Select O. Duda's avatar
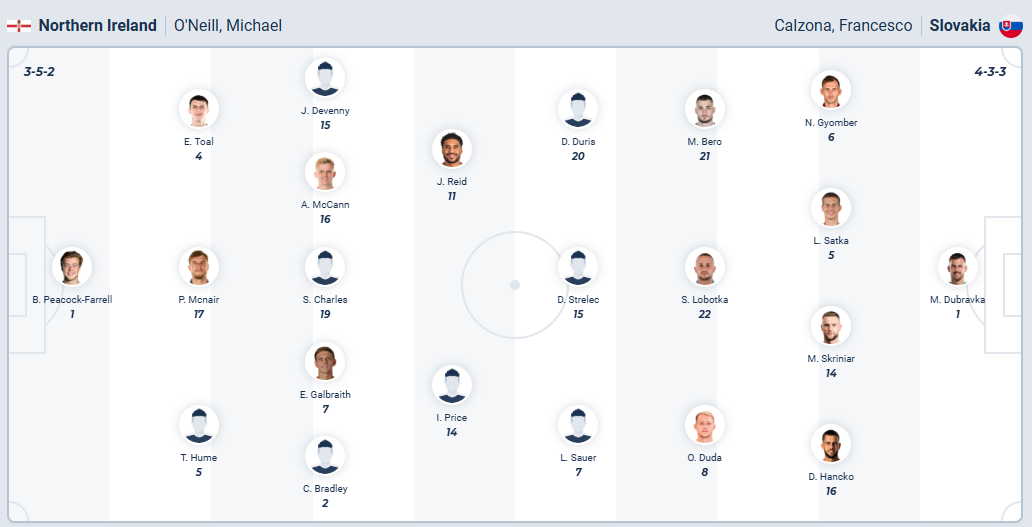 click(705, 425)
